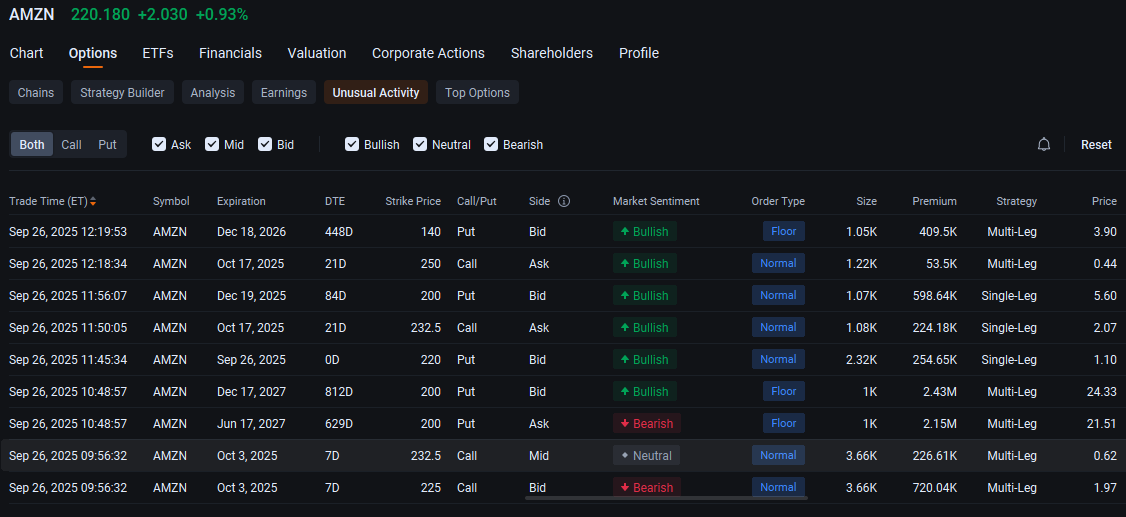
Task: Click the 448D DTE value
Action: 339,231
